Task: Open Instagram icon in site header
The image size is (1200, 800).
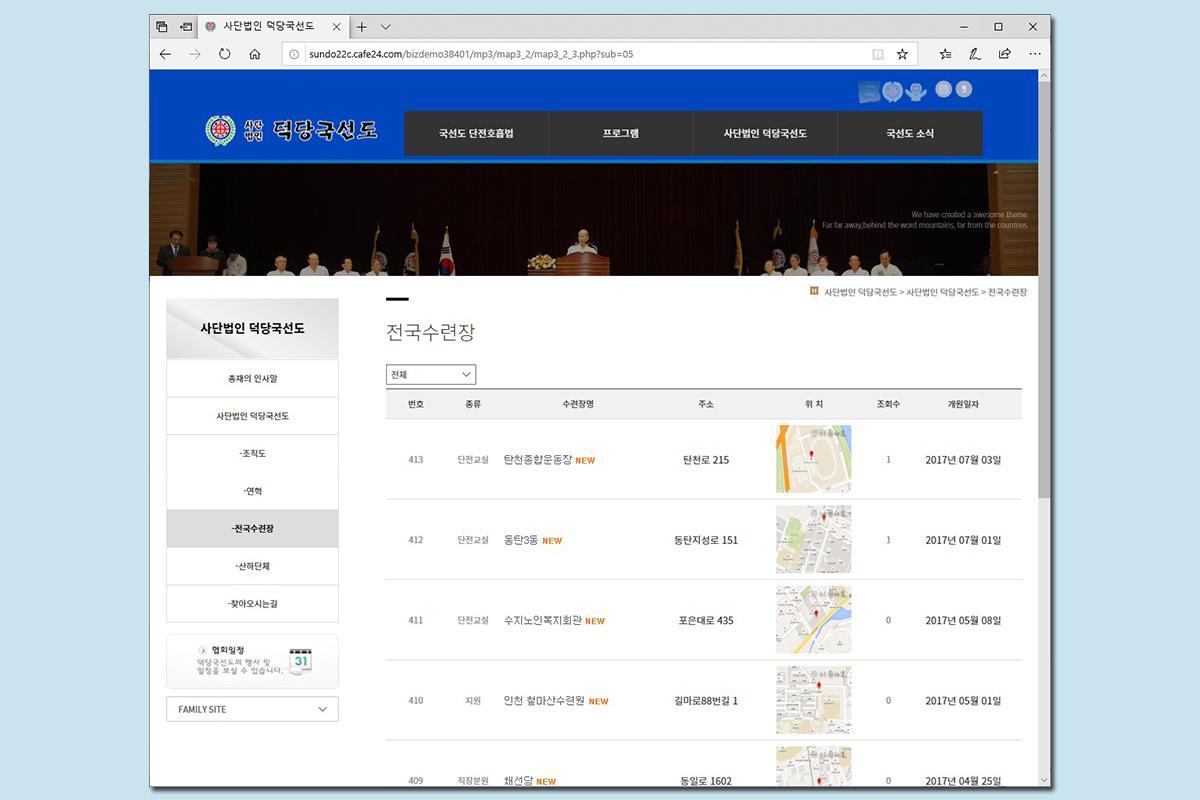Action: click(x=942, y=90)
